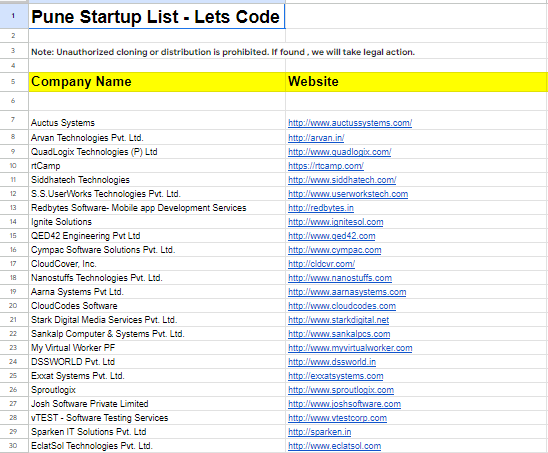The image size is (548, 453).
Task: Follow the cldcvr.com hyperlink
Action: (321, 264)
